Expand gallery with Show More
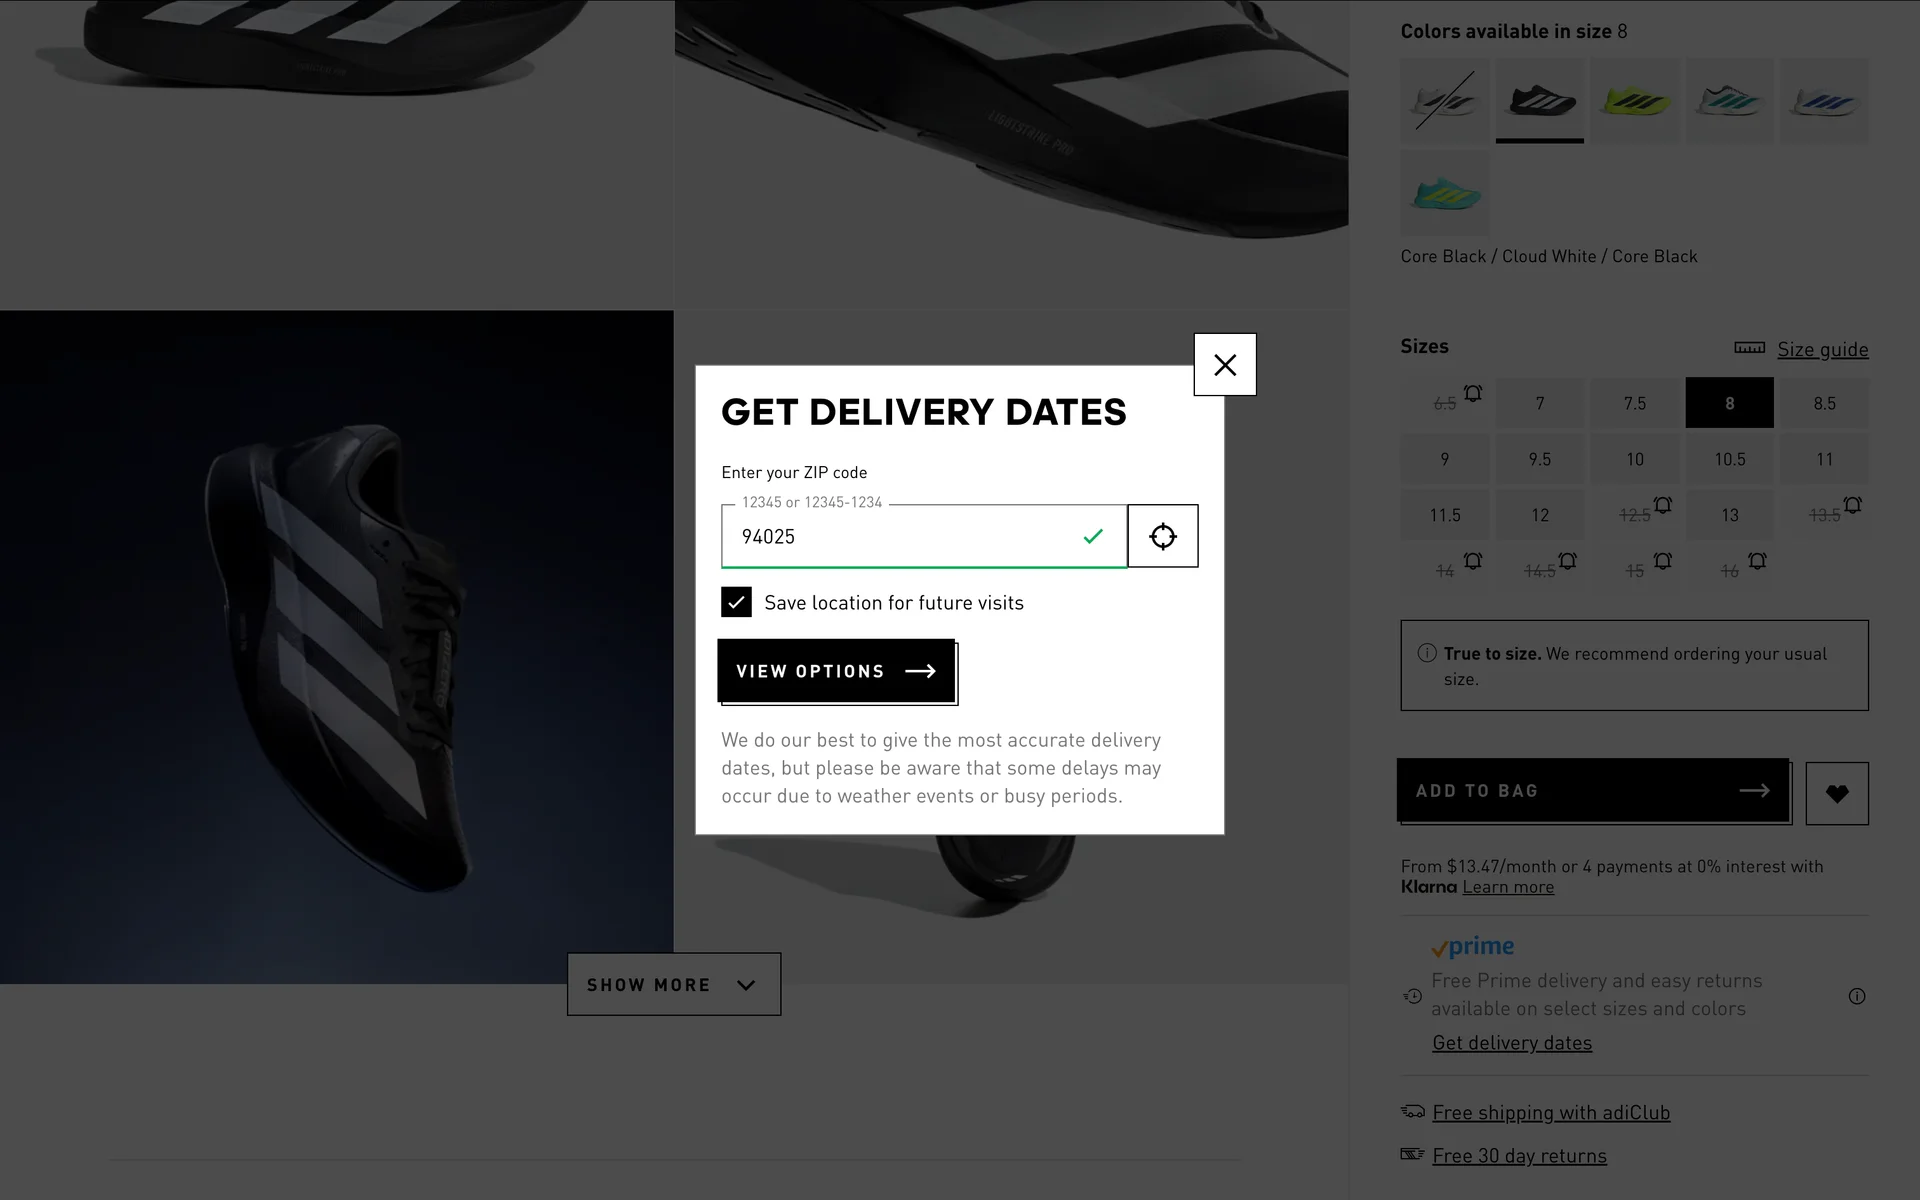Image resolution: width=1920 pixels, height=1200 pixels. tap(673, 984)
